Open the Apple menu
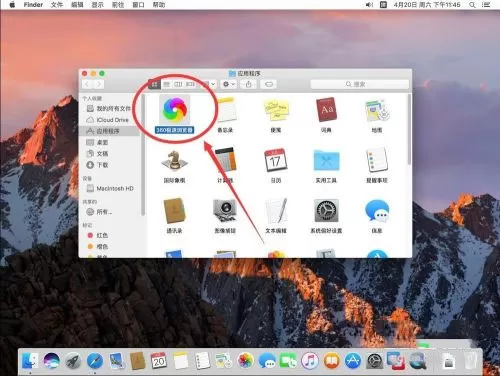The image size is (500, 376). (12, 5)
